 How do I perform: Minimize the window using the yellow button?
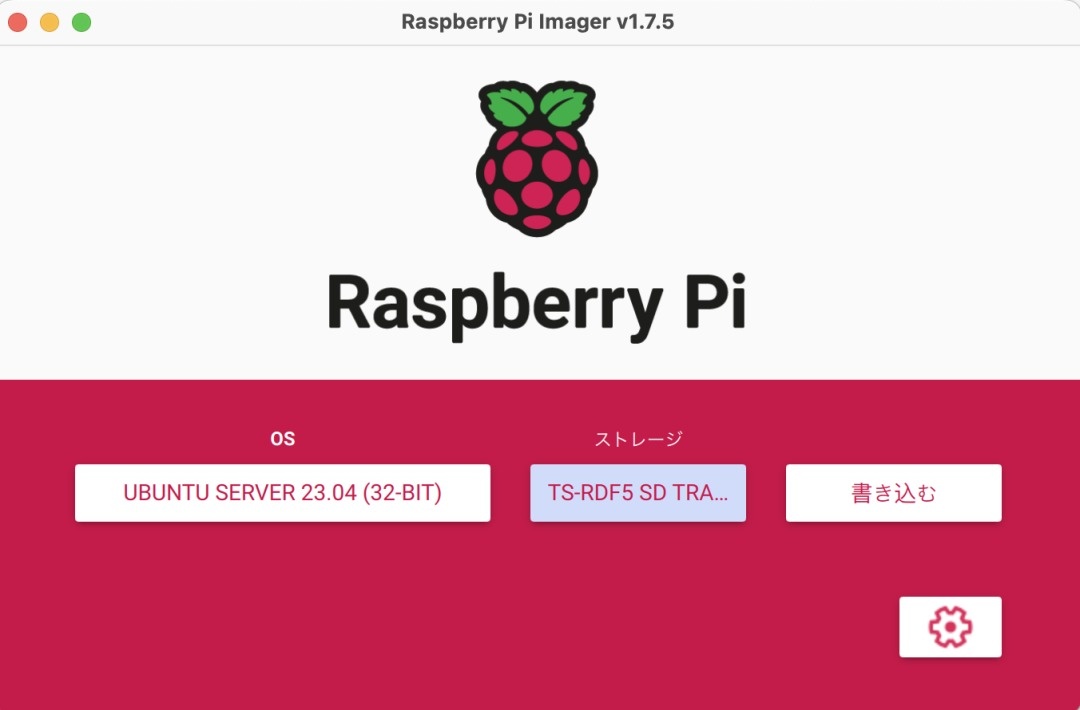click(x=50, y=22)
